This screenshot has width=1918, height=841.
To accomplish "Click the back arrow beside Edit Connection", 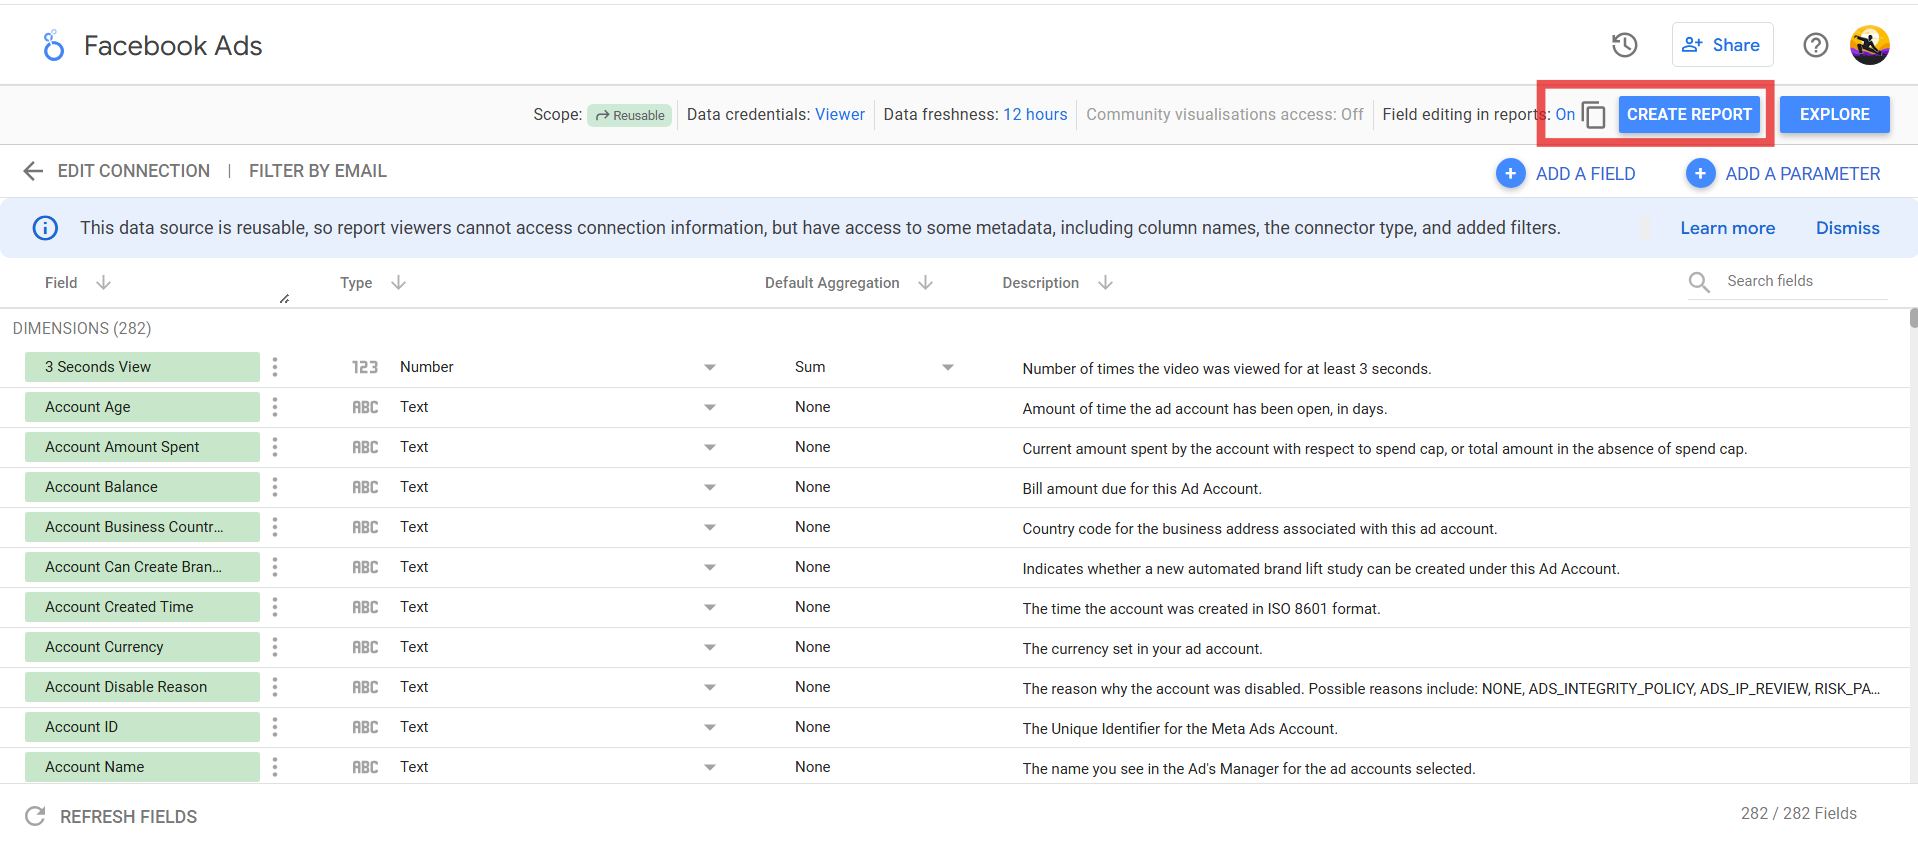I will pos(33,171).
